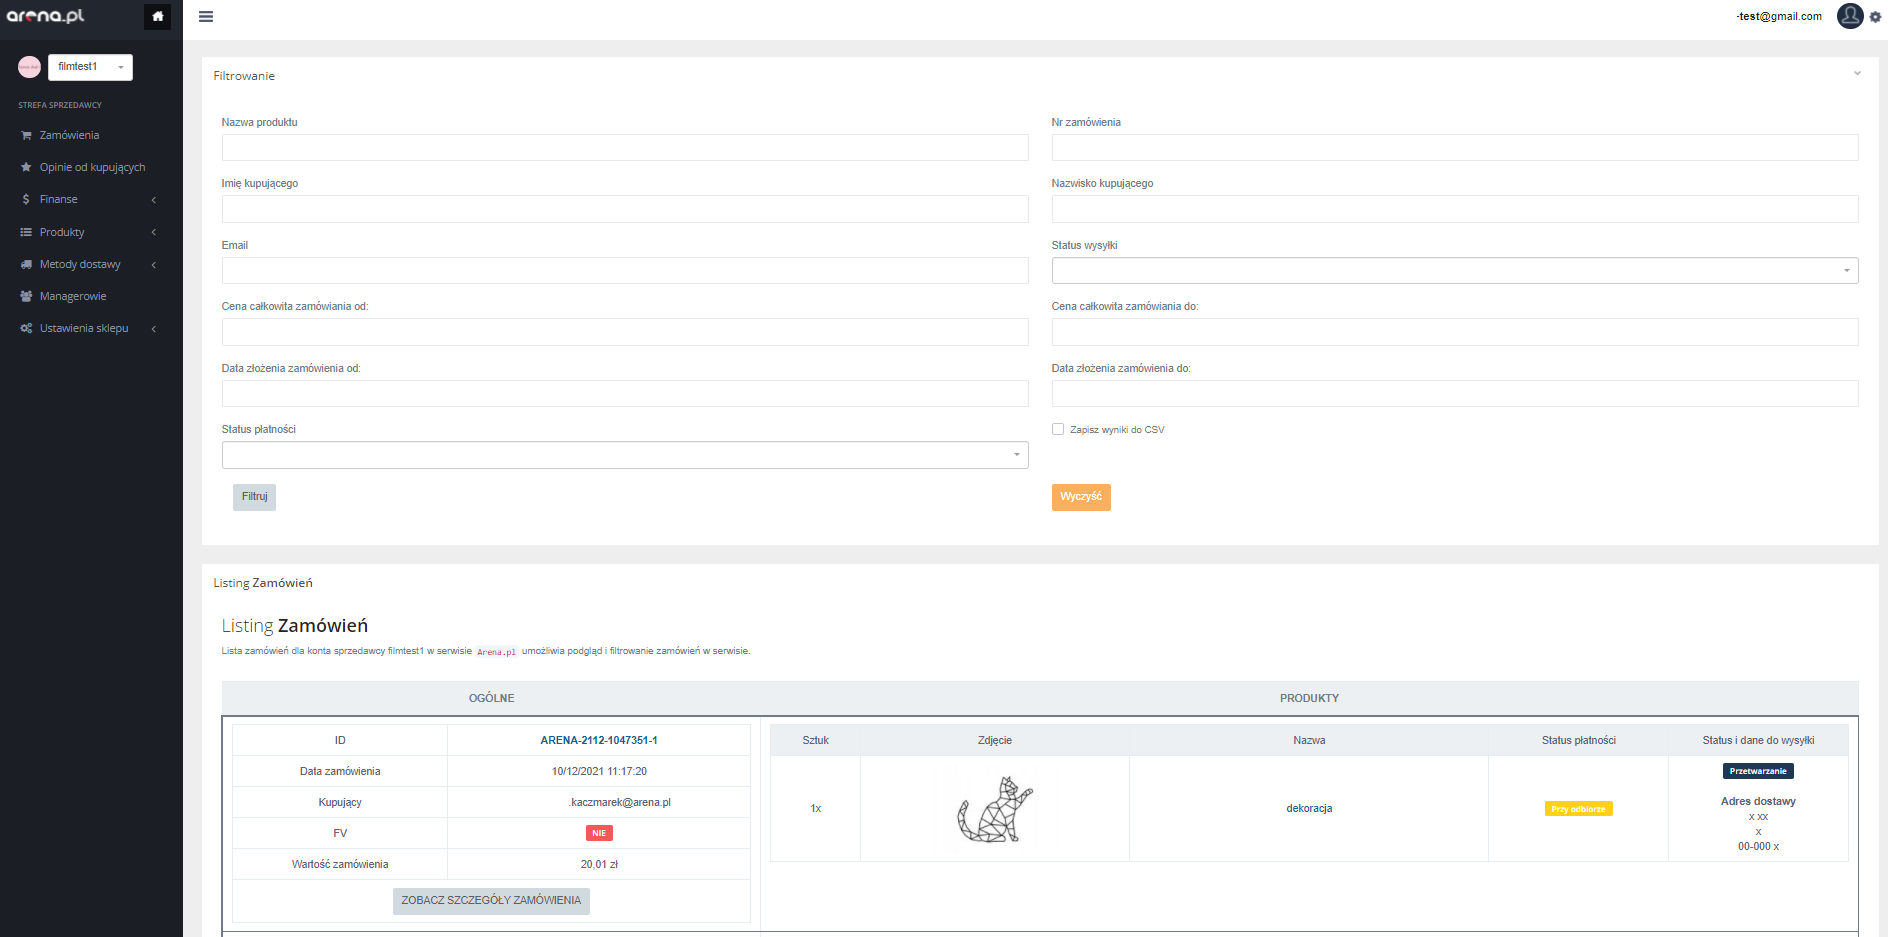Click the home icon in top bar
This screenshot has width=1888, height=937.
click(157, 16)
